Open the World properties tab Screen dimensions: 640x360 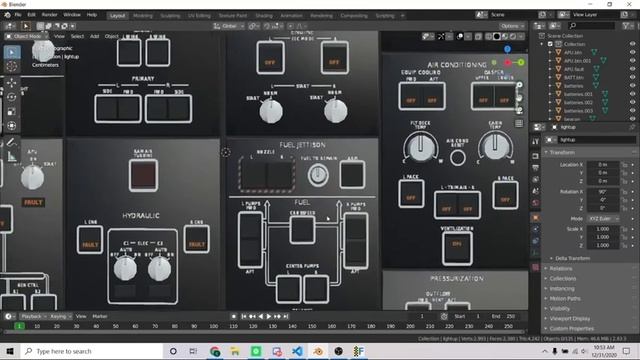(536, 203)
